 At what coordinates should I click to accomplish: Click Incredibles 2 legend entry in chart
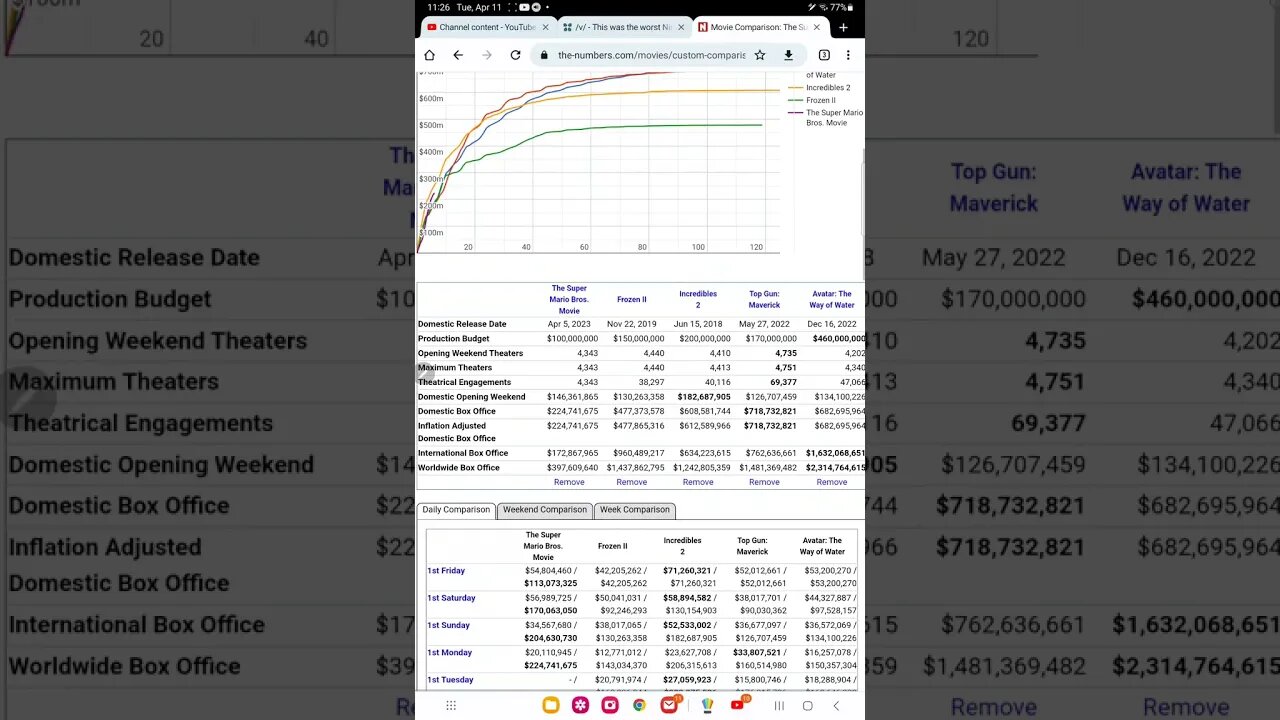(820, 88)
